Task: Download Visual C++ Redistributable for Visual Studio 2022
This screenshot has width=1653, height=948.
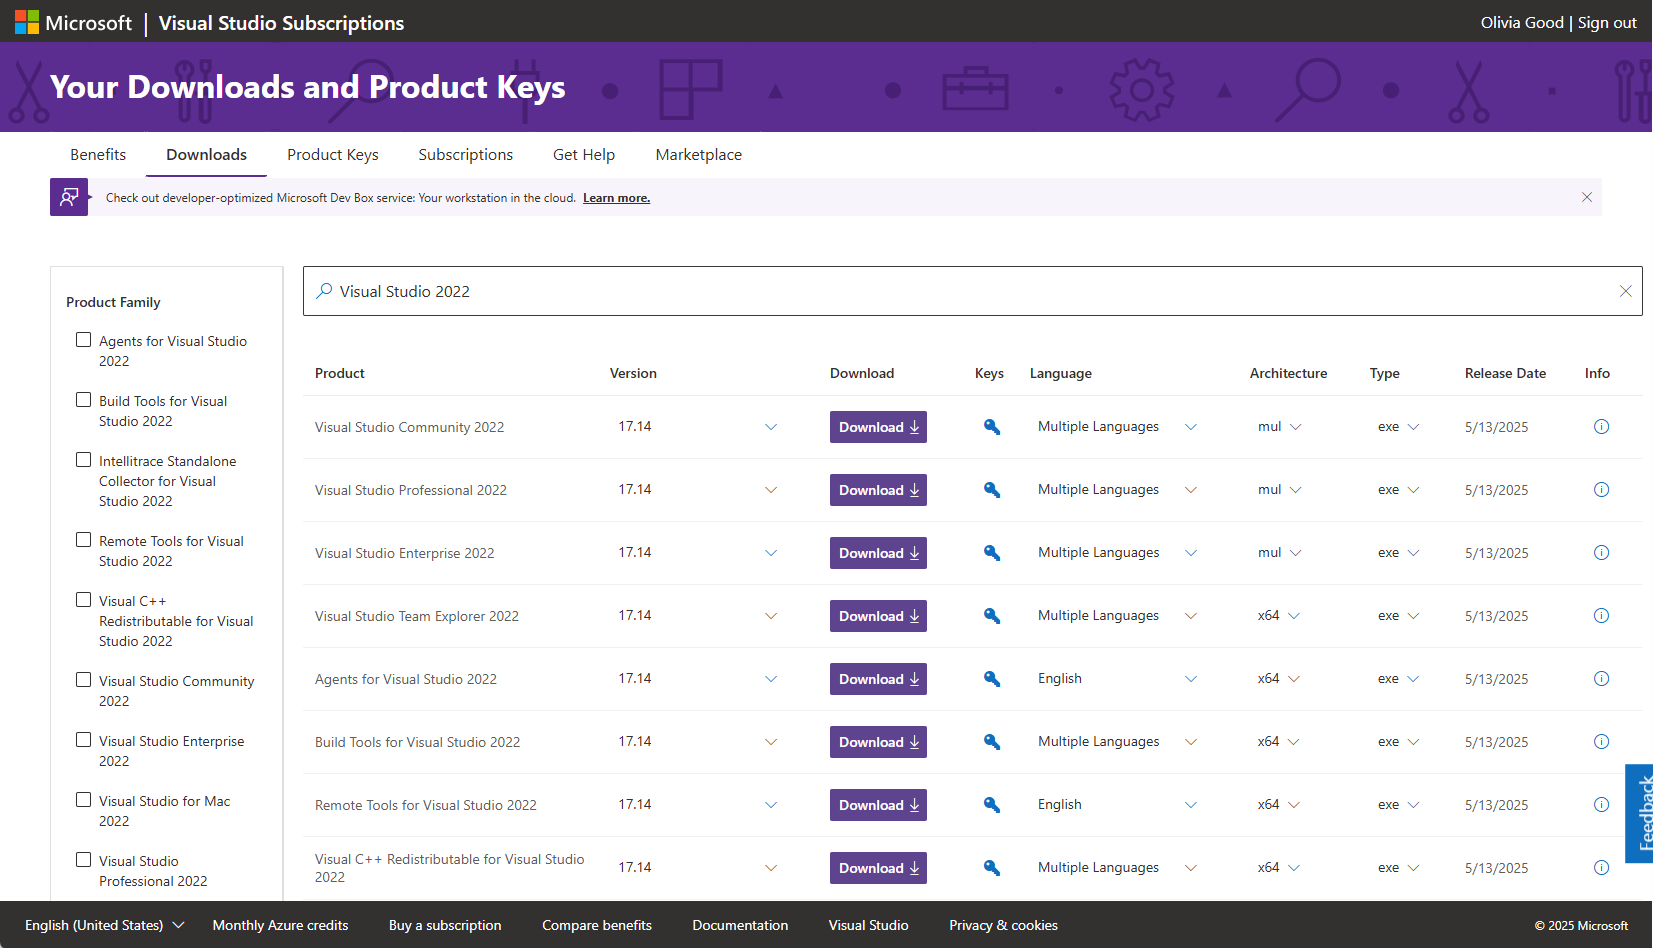Action: pyautogui.click(x=878, y=868)
